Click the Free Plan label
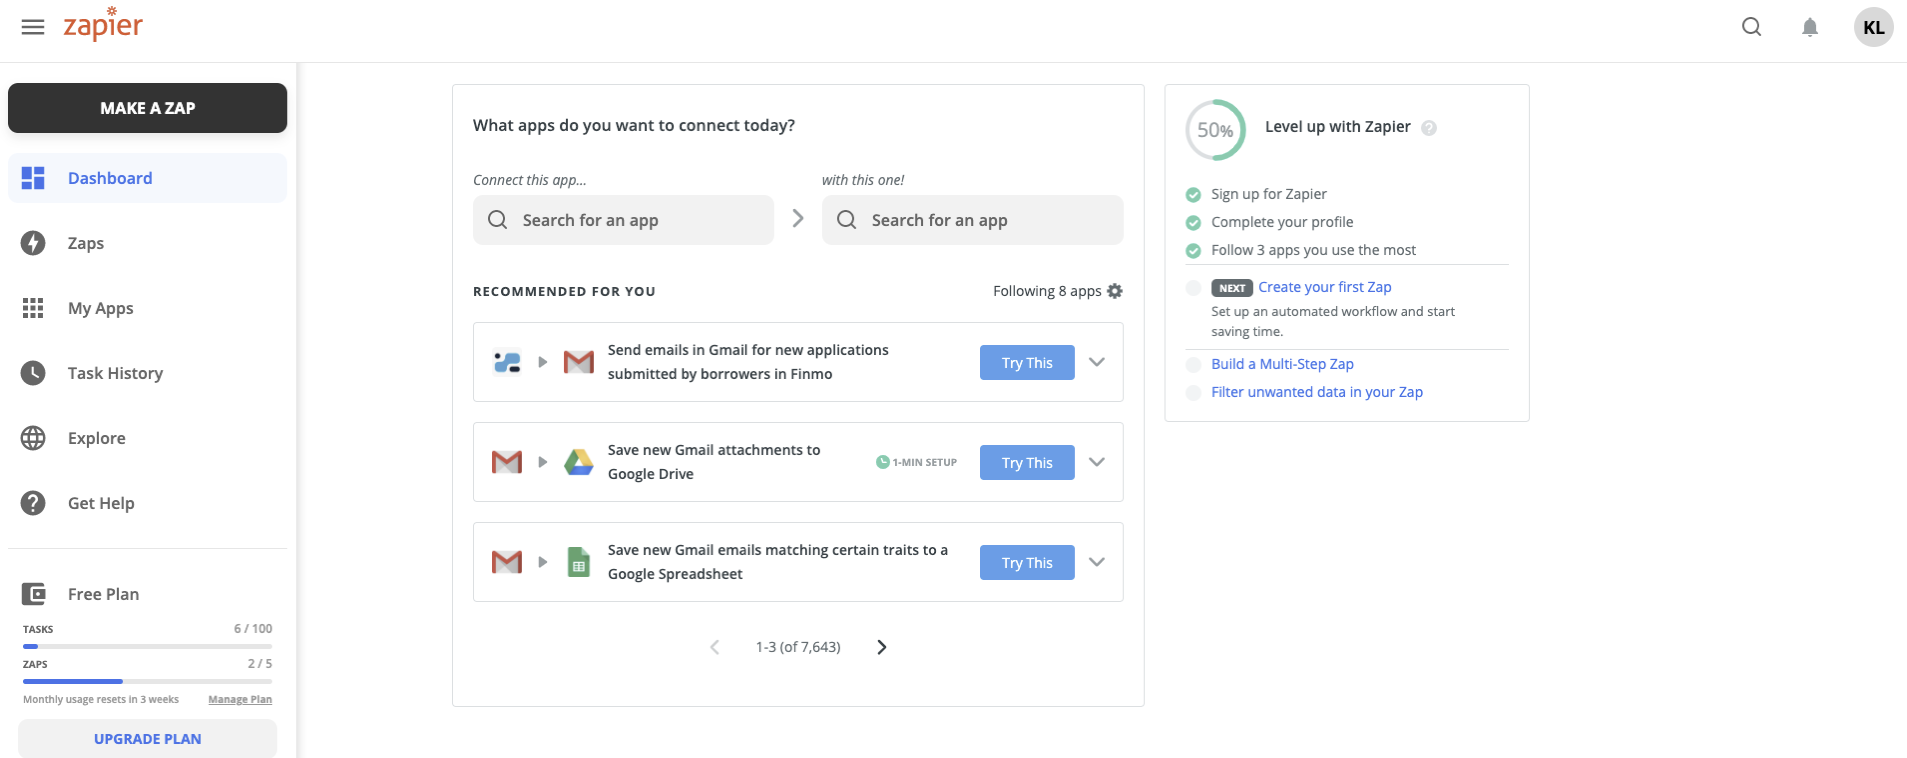The width and height of the screenshot is (1907, 758). (103, 594)
